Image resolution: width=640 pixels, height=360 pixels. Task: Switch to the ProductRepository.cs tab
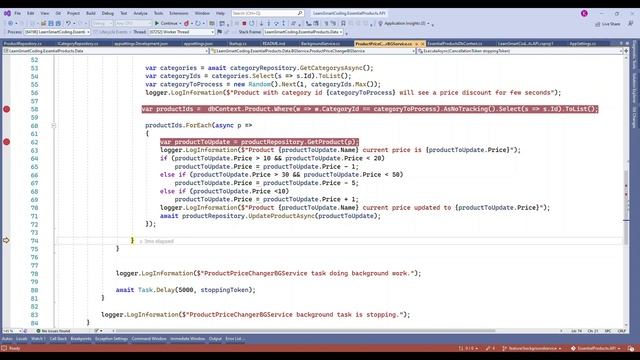point(22,43)
